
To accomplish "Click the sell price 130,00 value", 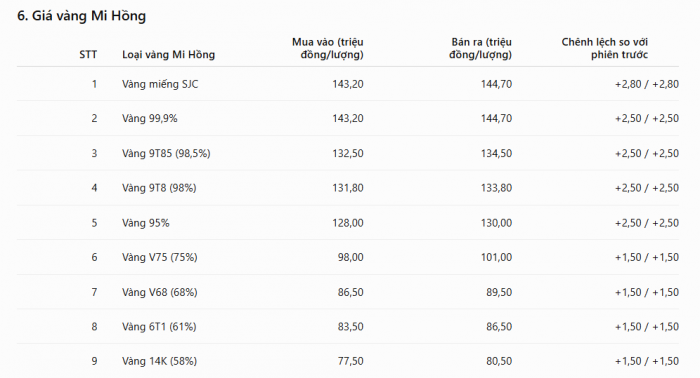I will pyautogui.click(x=496, y=223).
